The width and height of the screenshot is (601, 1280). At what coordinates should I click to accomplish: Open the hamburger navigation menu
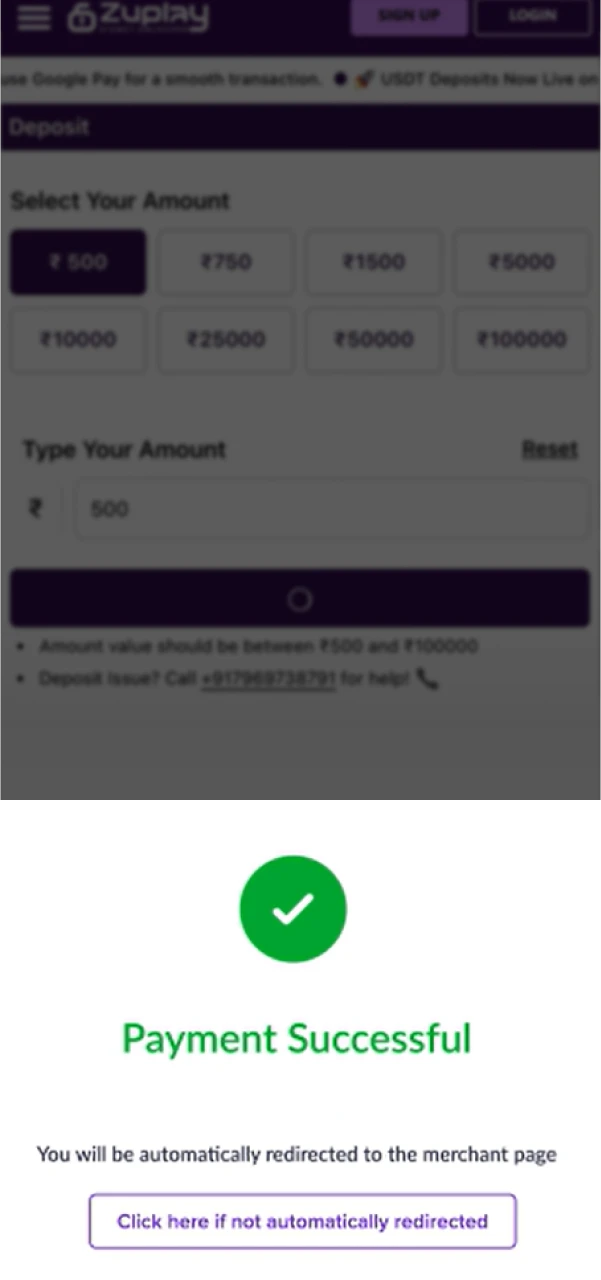tap(32, 18)
